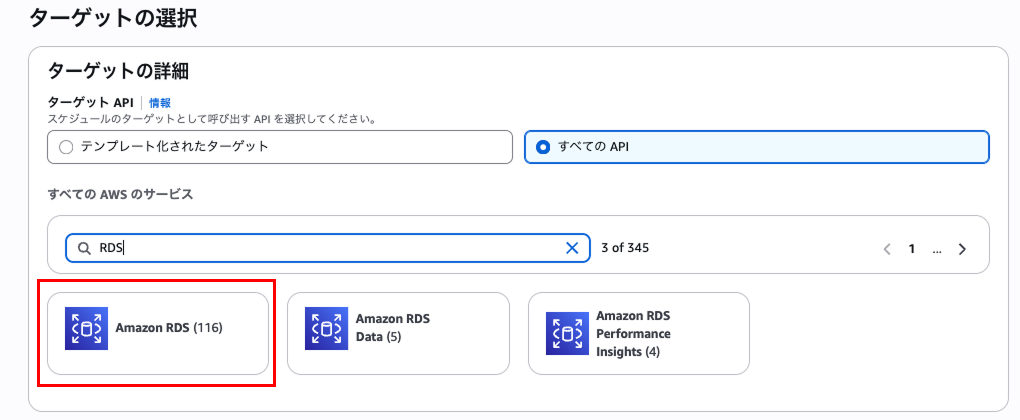Click the テンプレート化されたターゲット option tile

click(280, 147)
